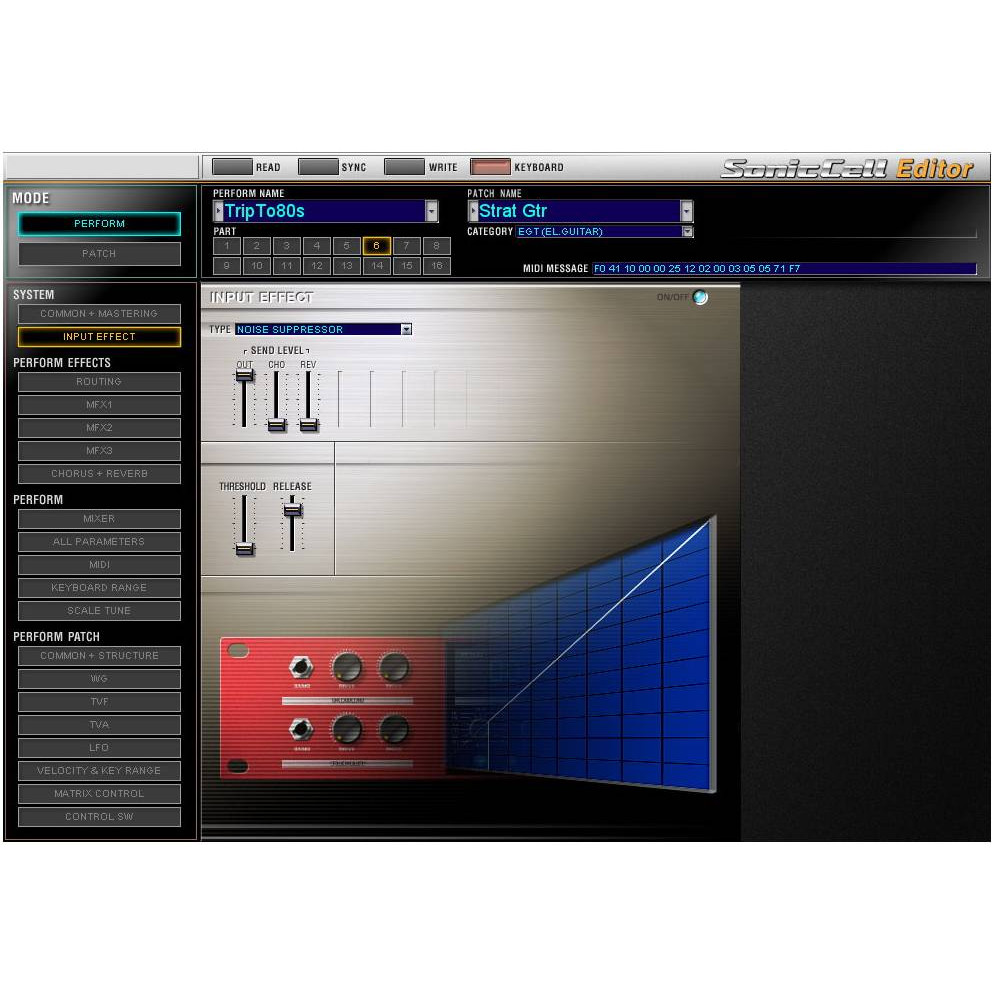Expand the Category EGT (EL.GUITAR) dropdown
The image size is (994, 994).
[688, 231]
